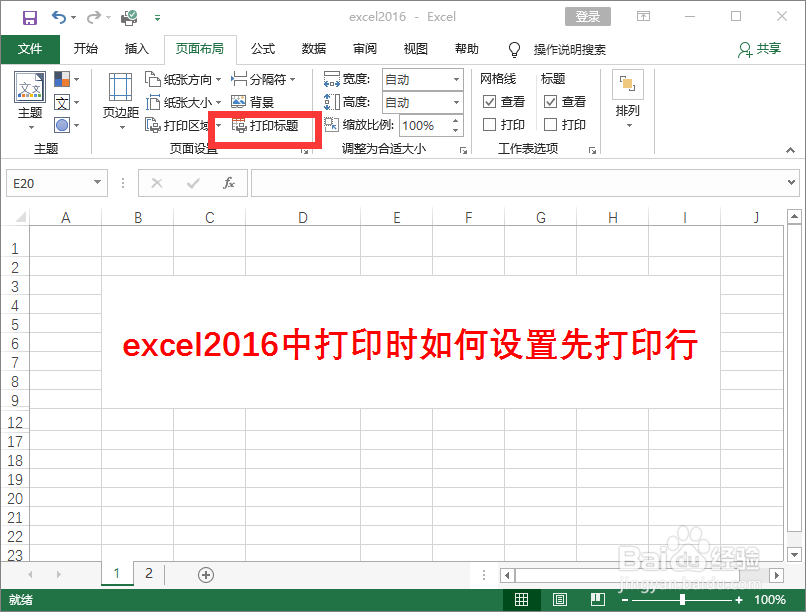This screenshot has width=806, height=612.
Task: Click the Scale 100% input field
Action: point(424,125)
